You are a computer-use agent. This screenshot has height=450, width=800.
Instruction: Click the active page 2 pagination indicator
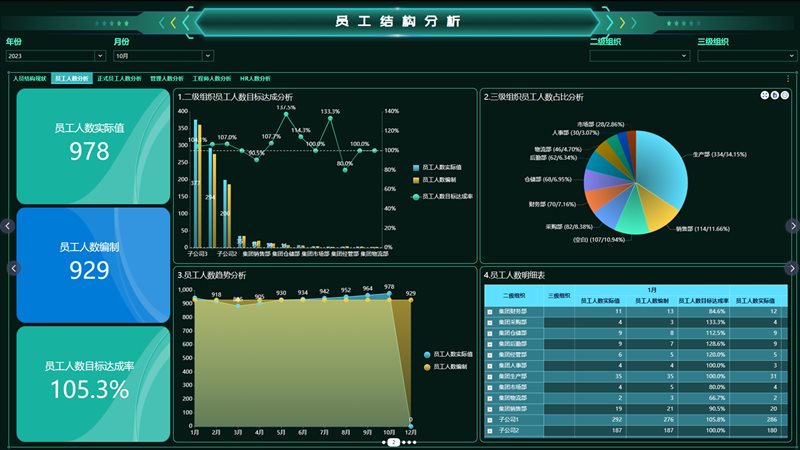coord(393,442)
